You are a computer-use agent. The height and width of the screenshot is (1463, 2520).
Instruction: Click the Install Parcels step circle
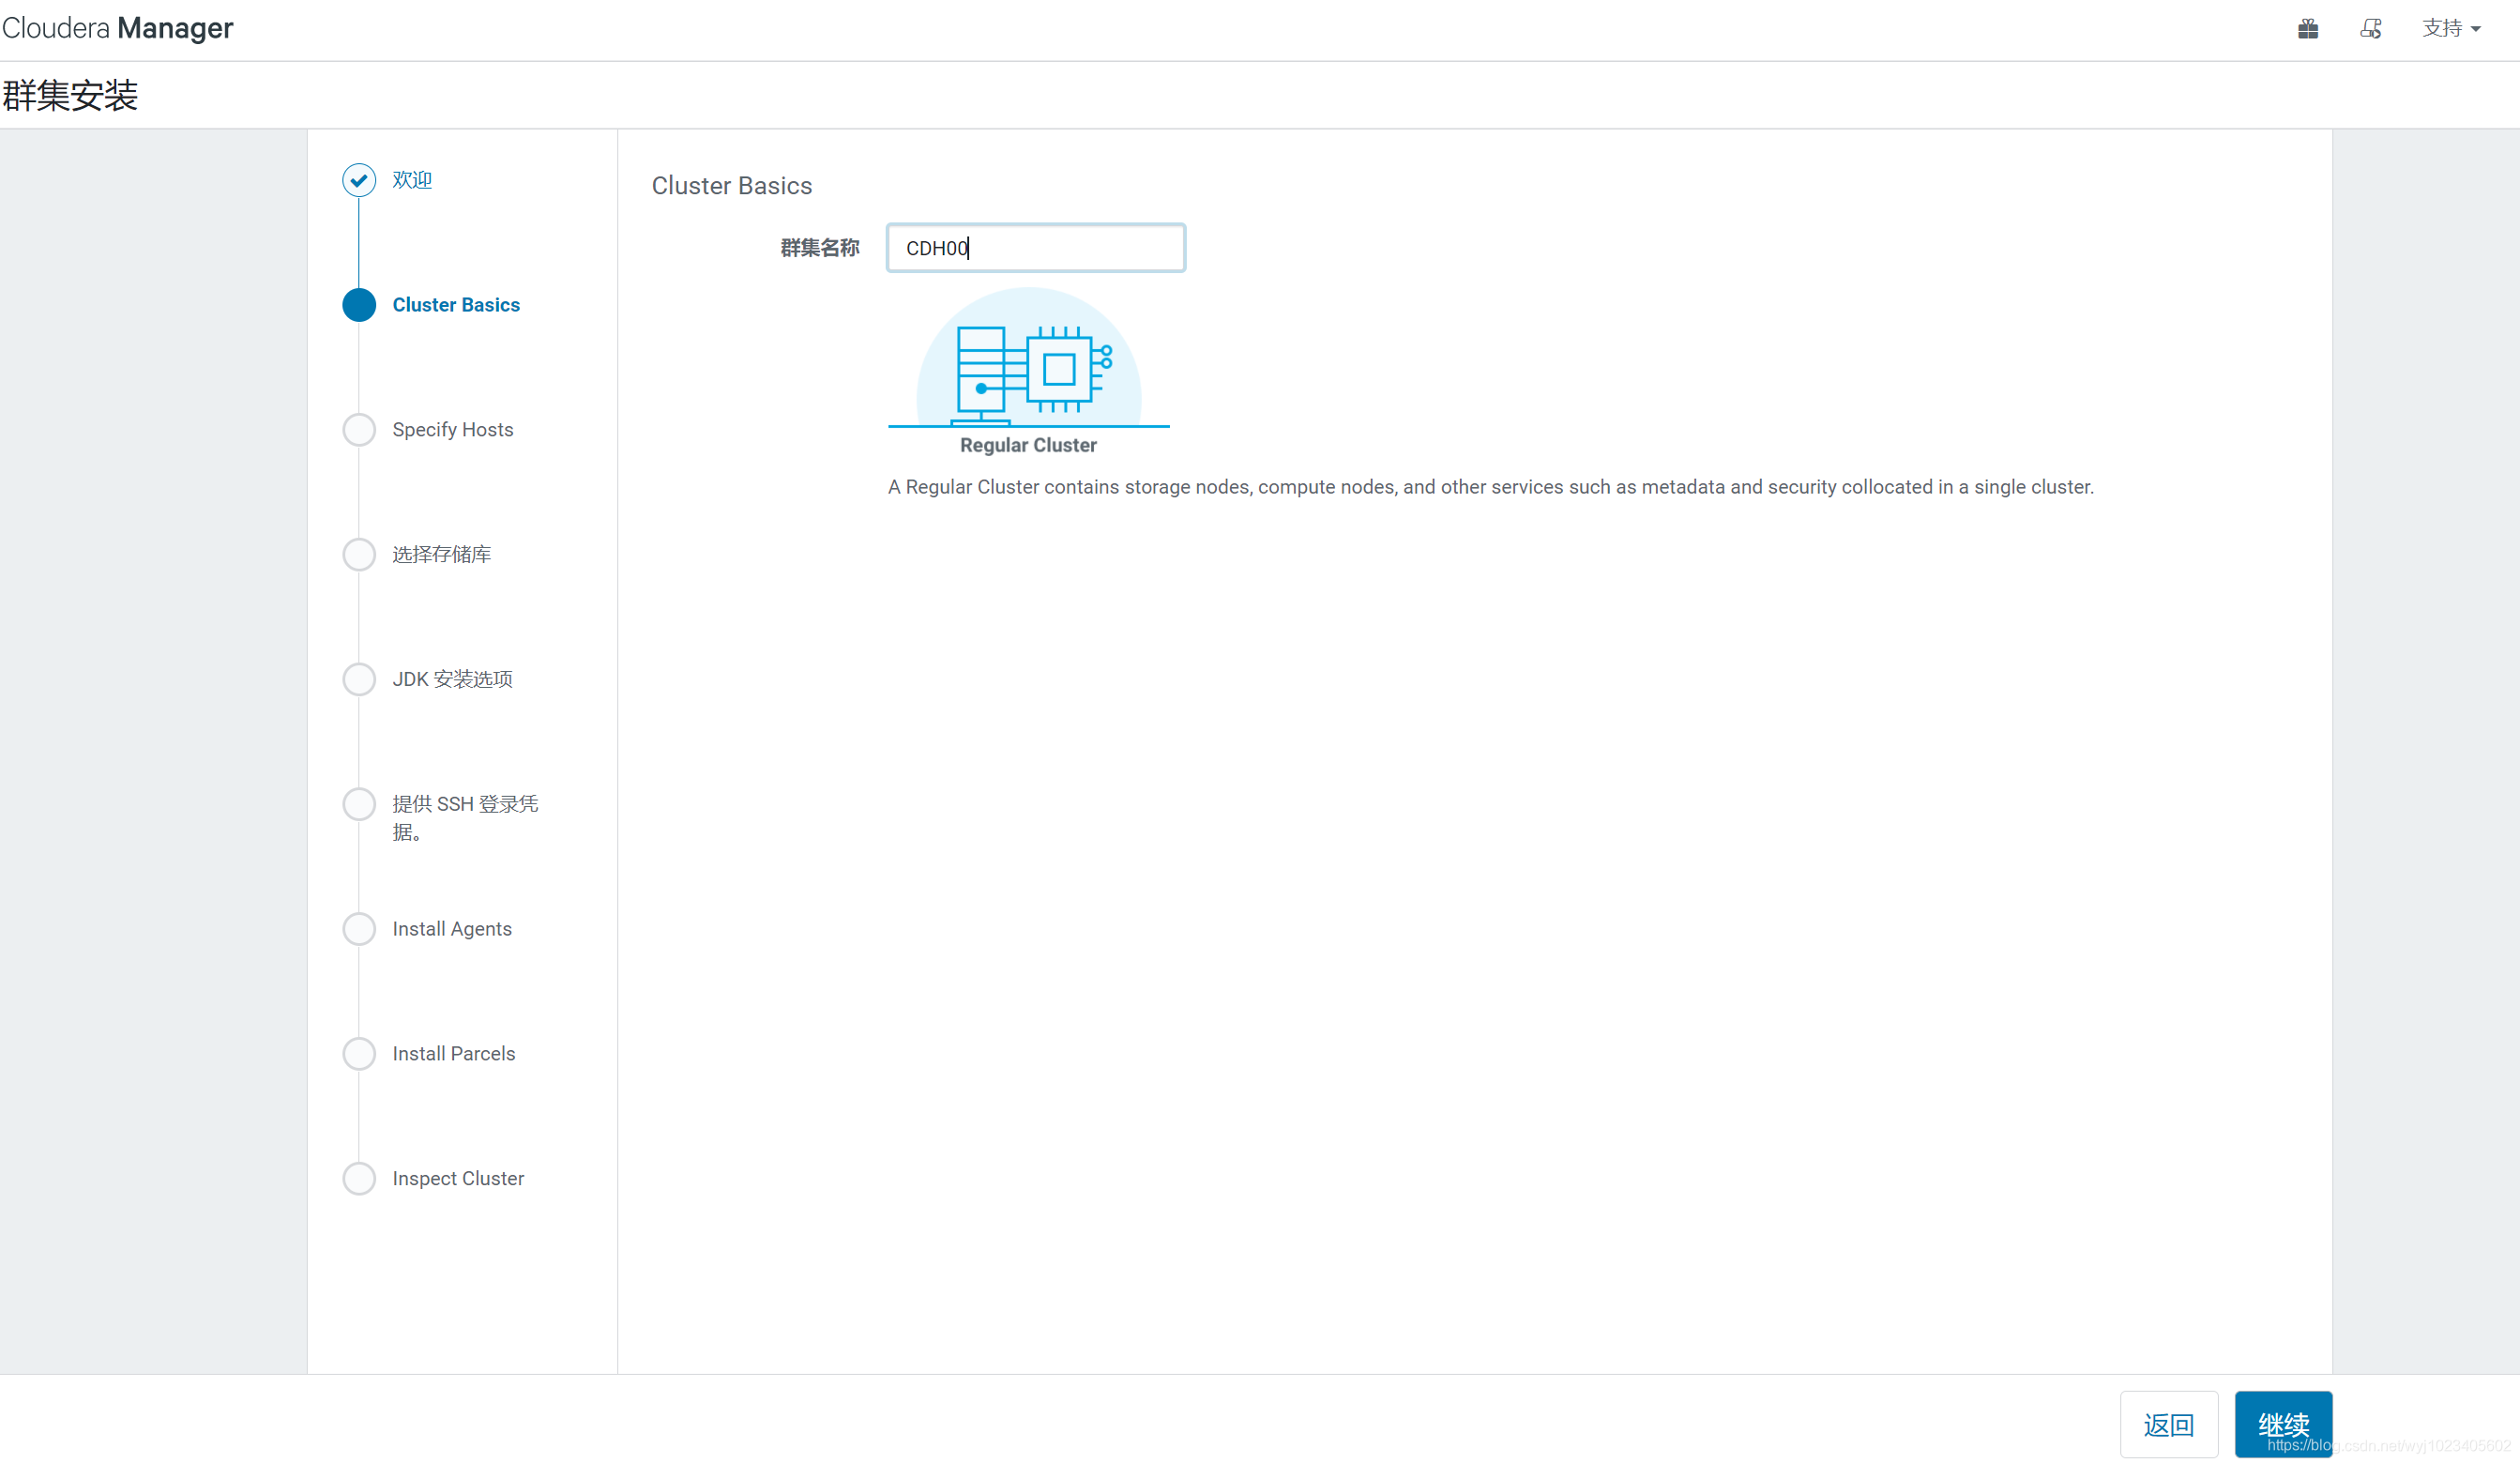(359, 1054)
